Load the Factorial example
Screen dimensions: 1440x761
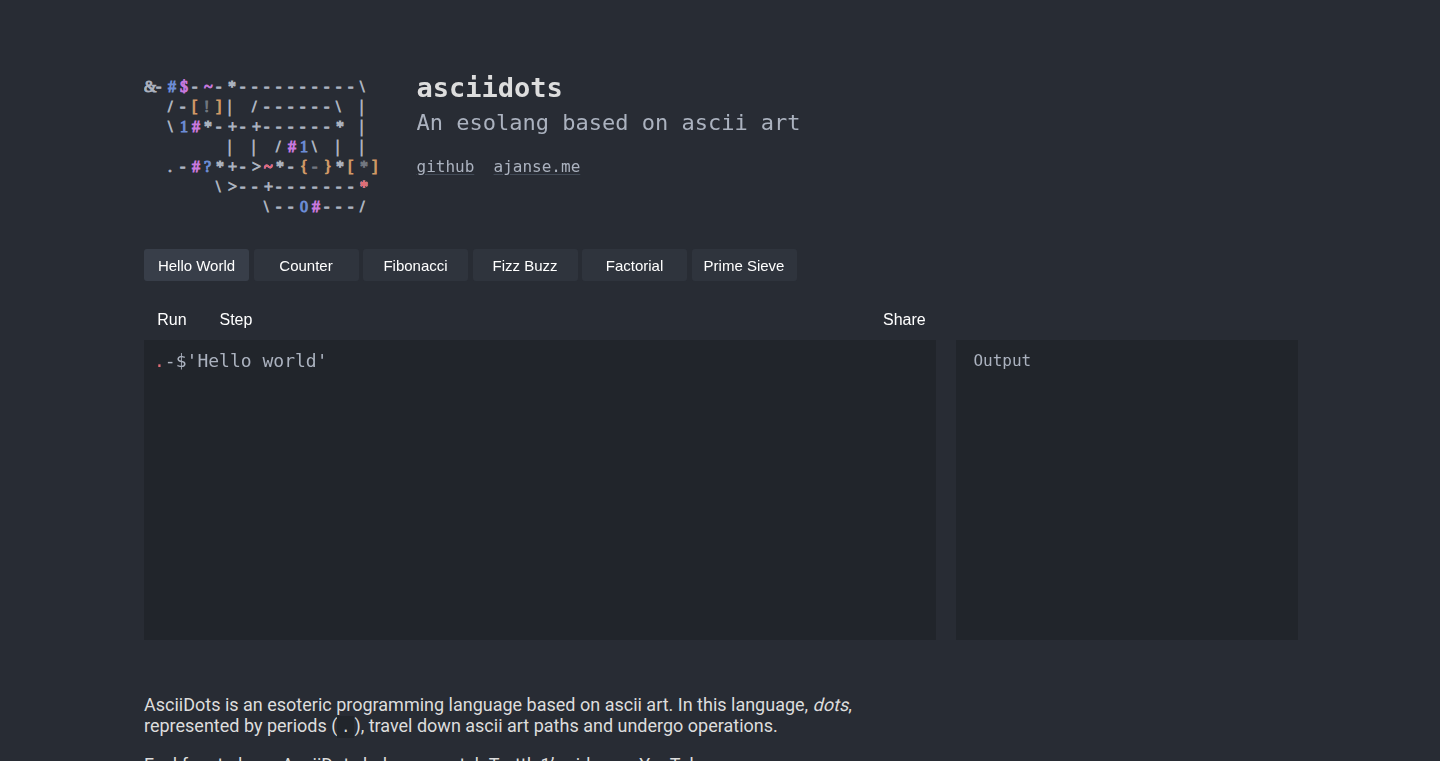634,265
